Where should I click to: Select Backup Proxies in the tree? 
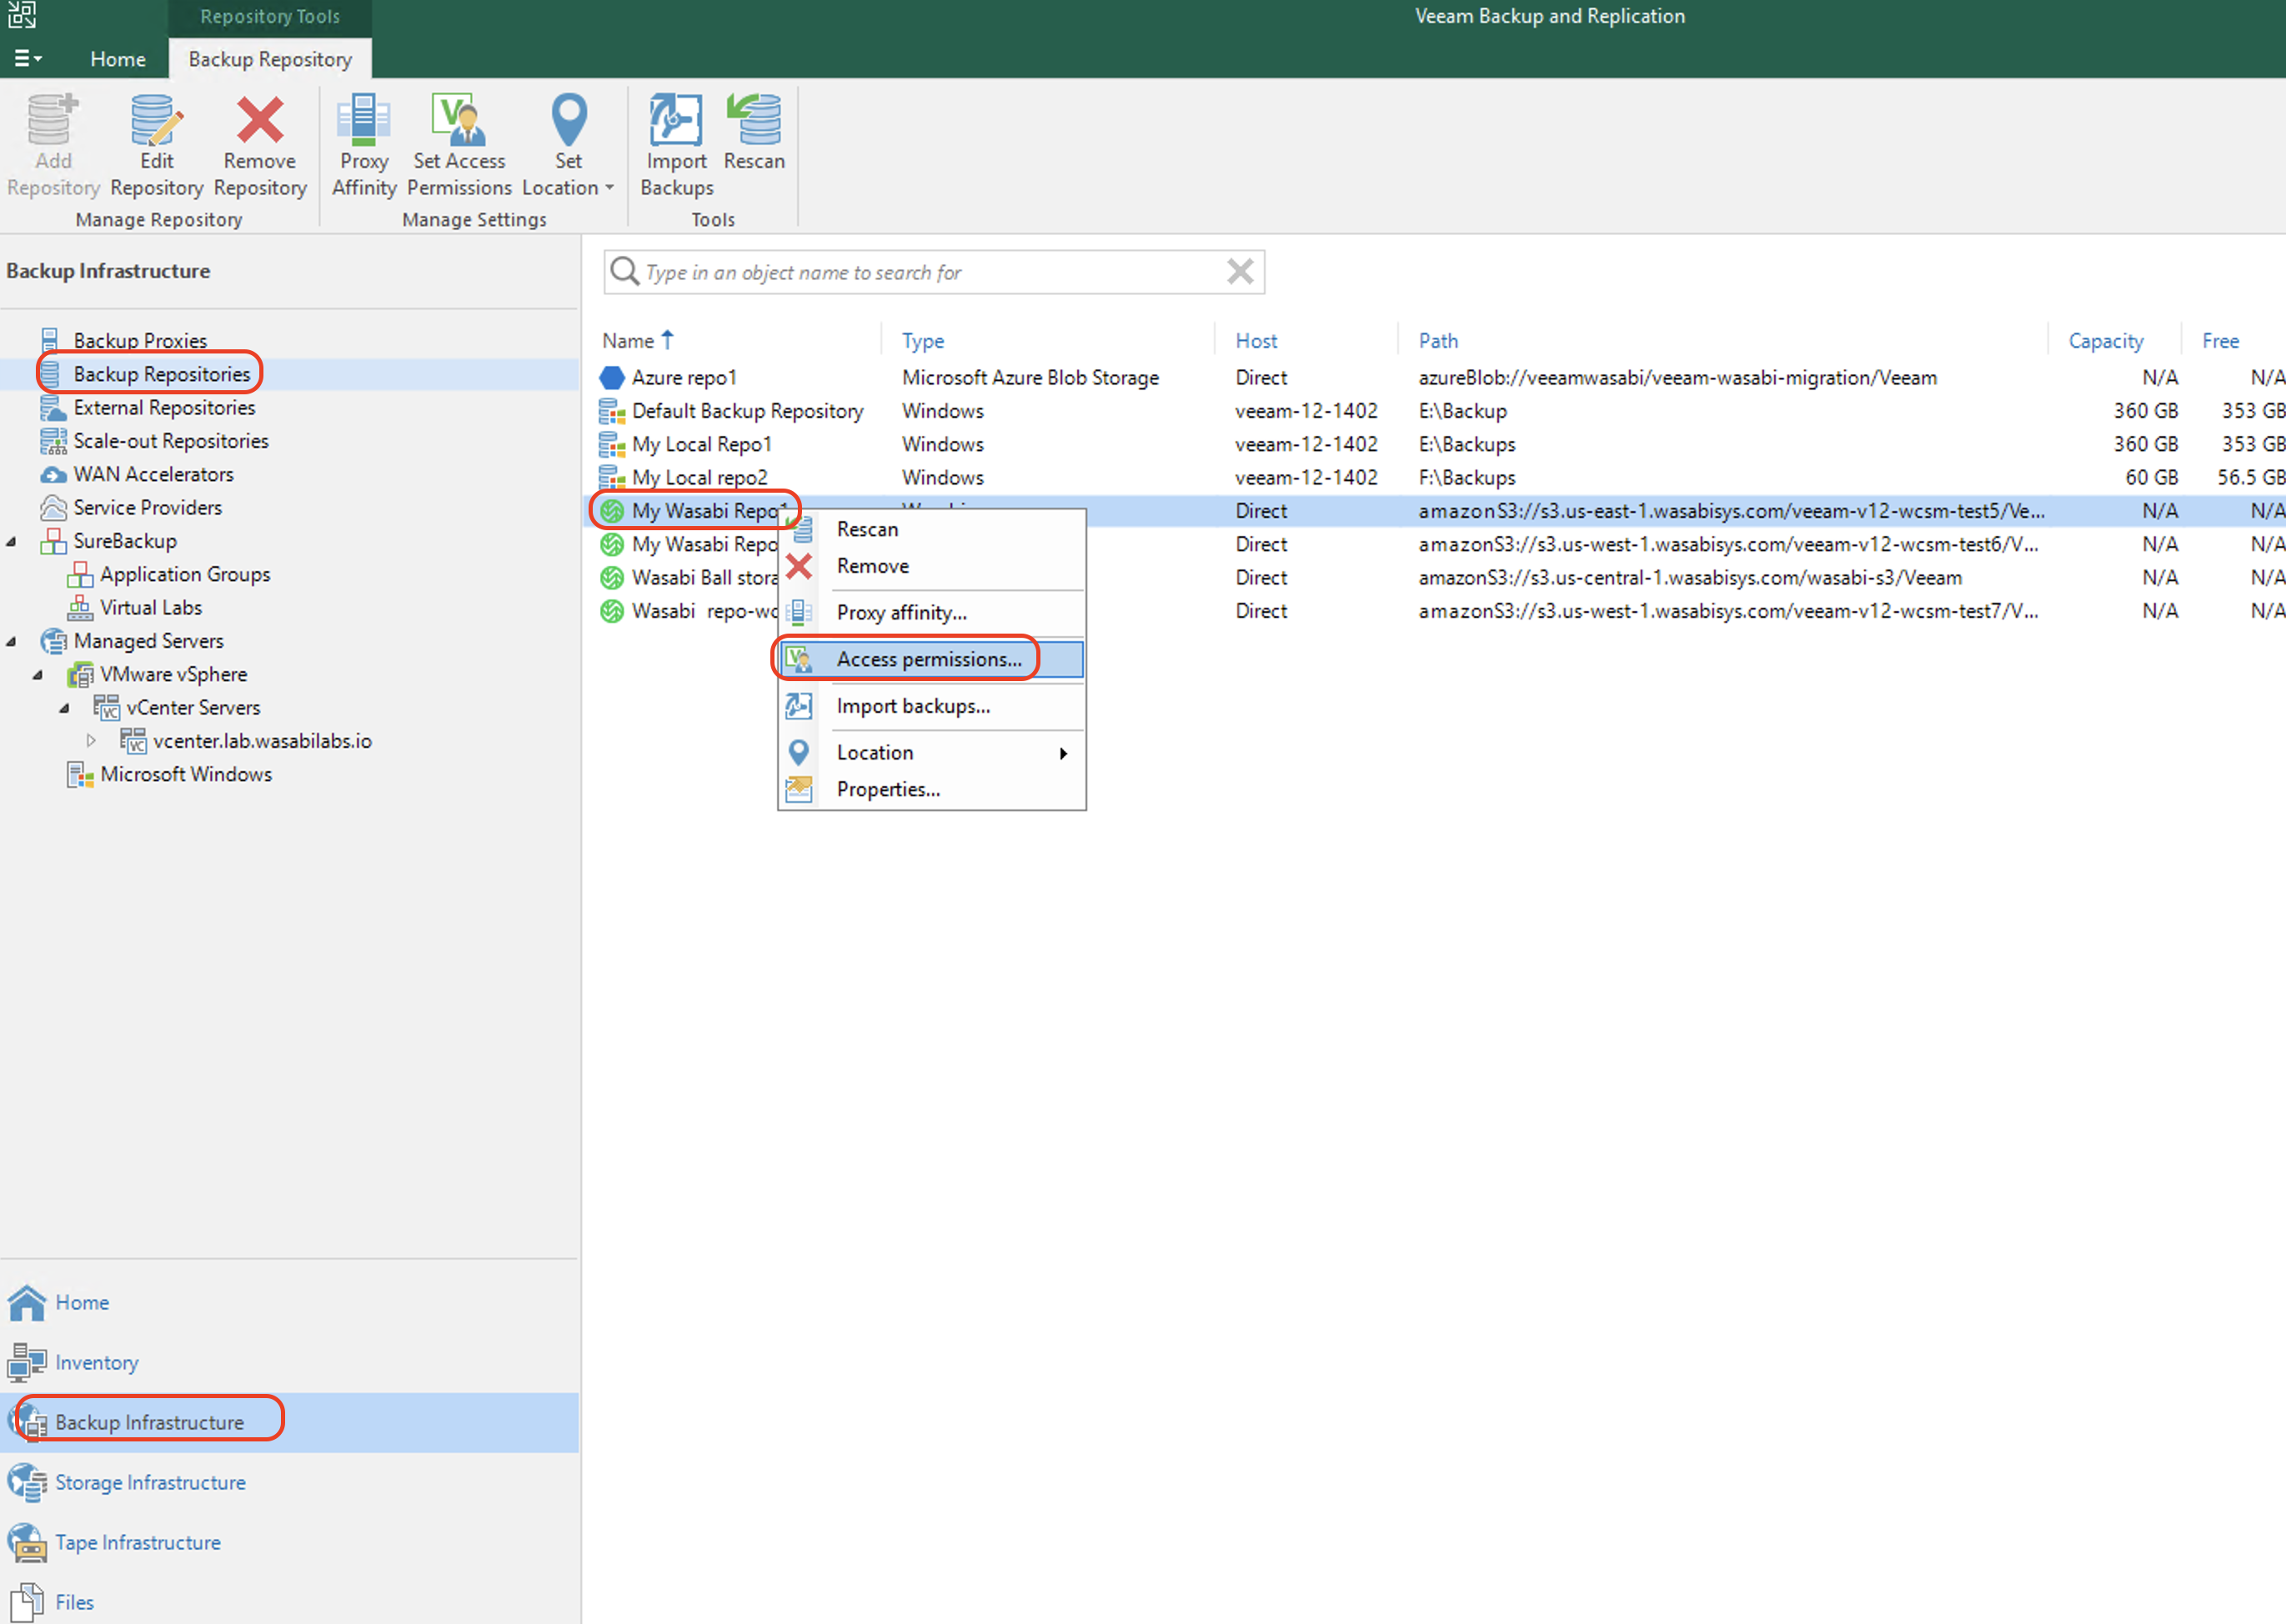[x=140, y=340]
